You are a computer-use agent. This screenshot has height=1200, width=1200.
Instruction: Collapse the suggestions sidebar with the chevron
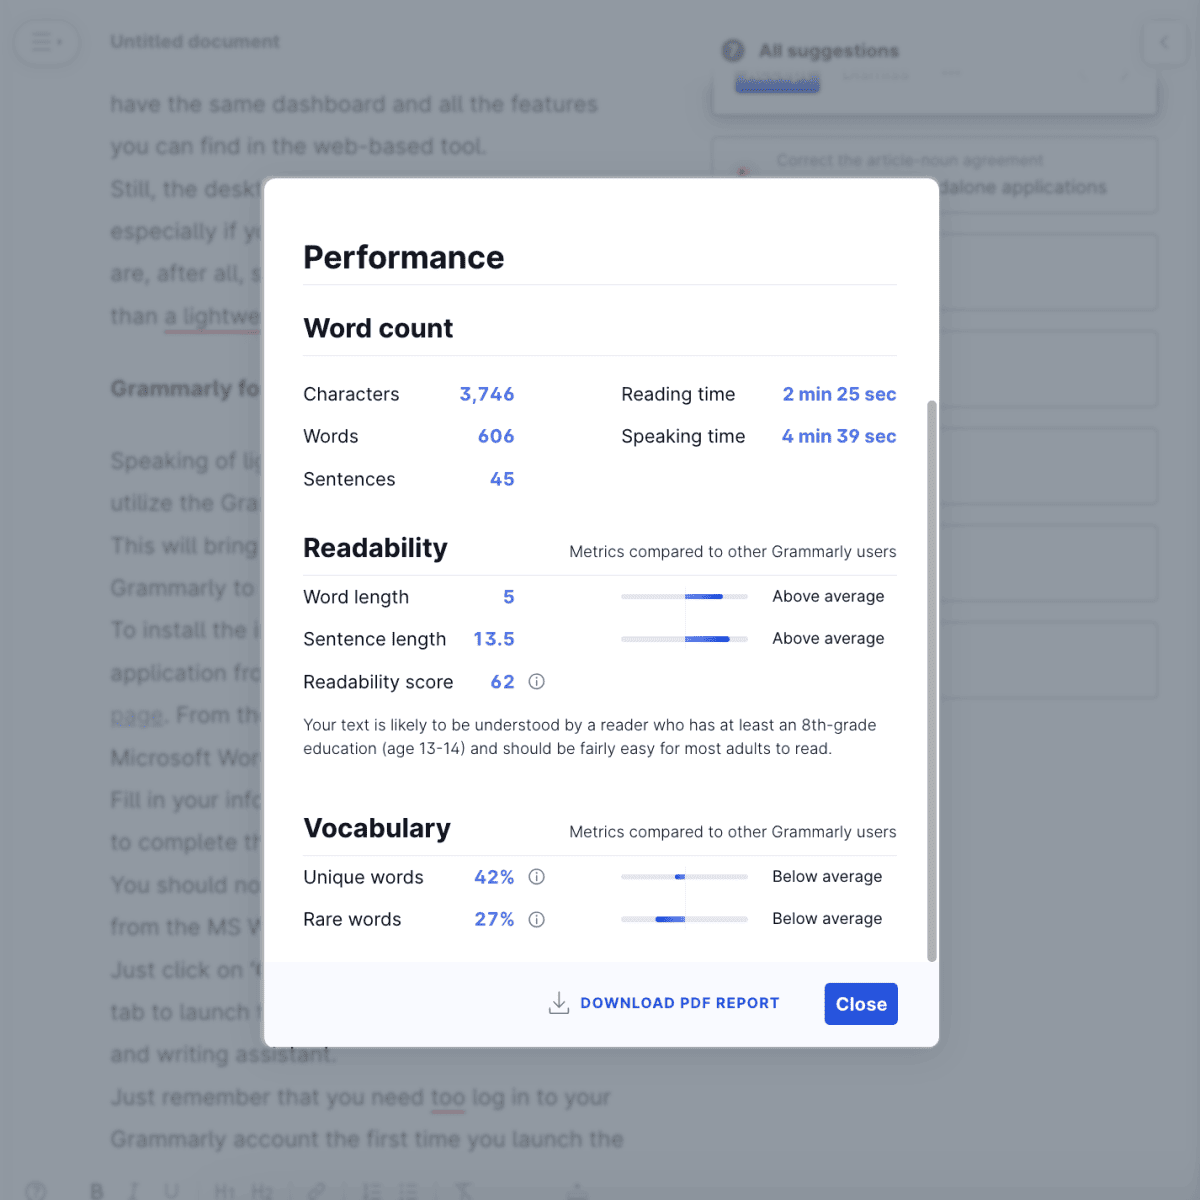pos(1163,42)
